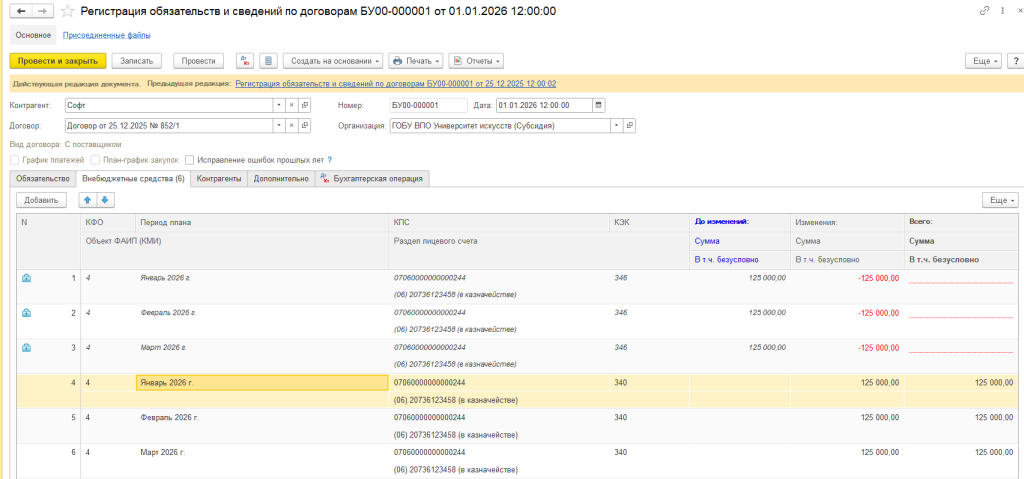Screen dimensions: 1024x479
Task: Click Провести и закрыть button
Action: pyautogui.click(x=58, y=61)
